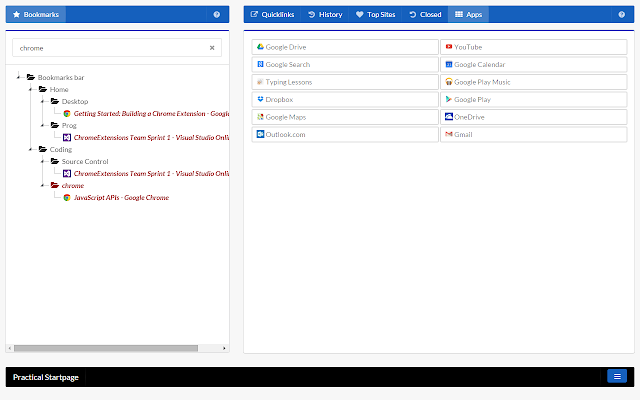Launch the YouTube app
Image resolution: width=640 pixels, height=400 pixels.
click(533, 47)
